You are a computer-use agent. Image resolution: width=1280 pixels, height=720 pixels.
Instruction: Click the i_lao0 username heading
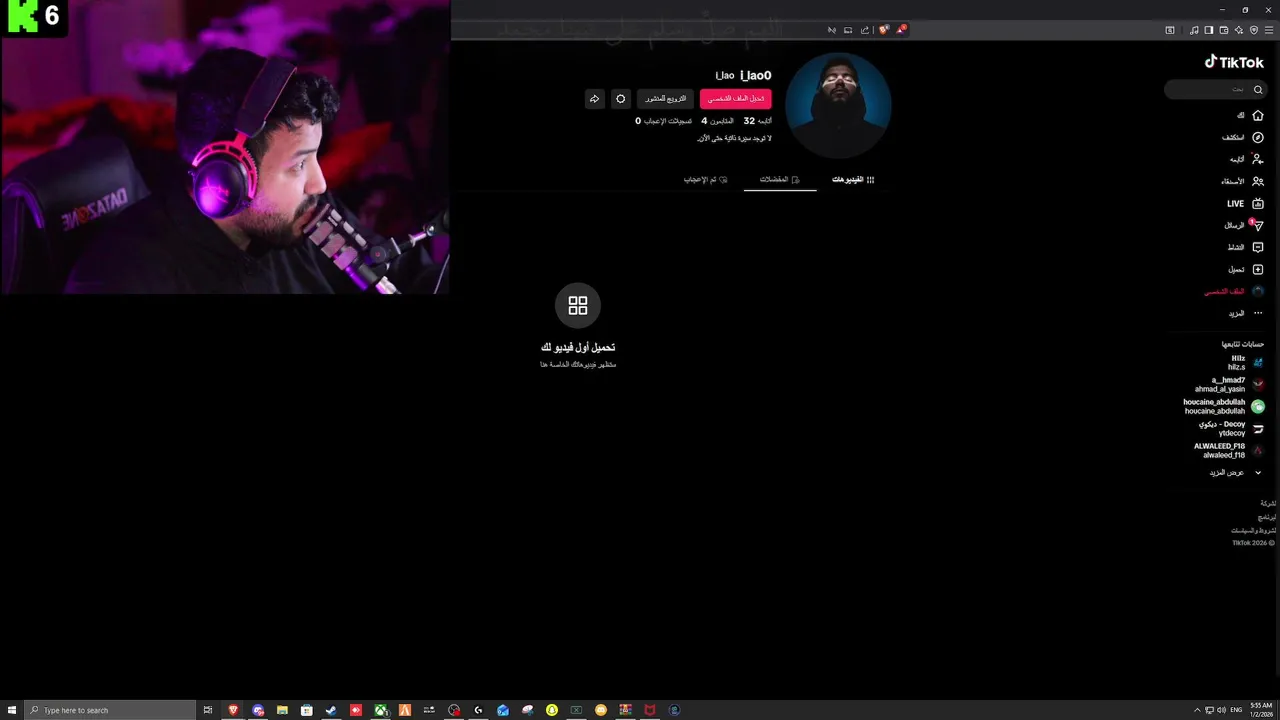(x=755, y=75)
